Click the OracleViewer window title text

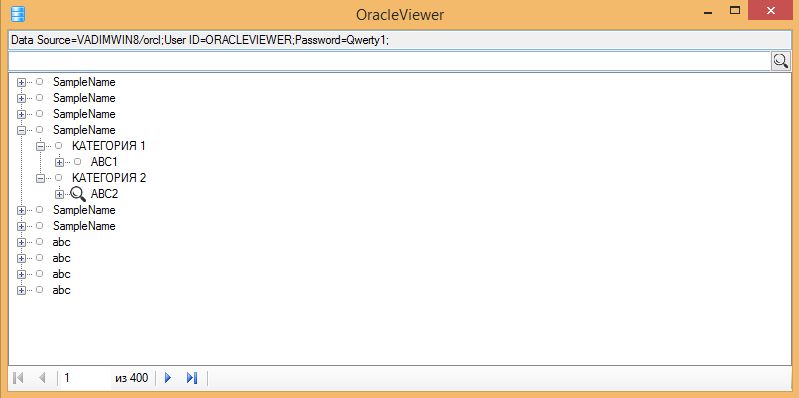point(400,15)
